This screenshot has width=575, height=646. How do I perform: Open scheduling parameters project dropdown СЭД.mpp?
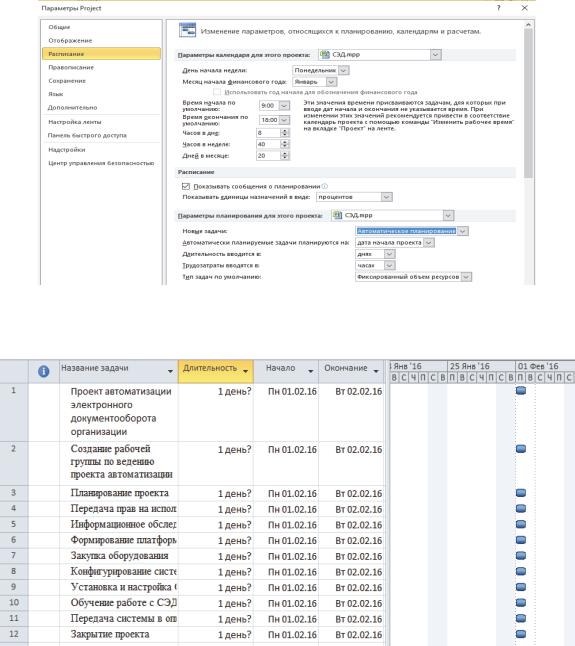pyautogui.click(x=448, y=215)
